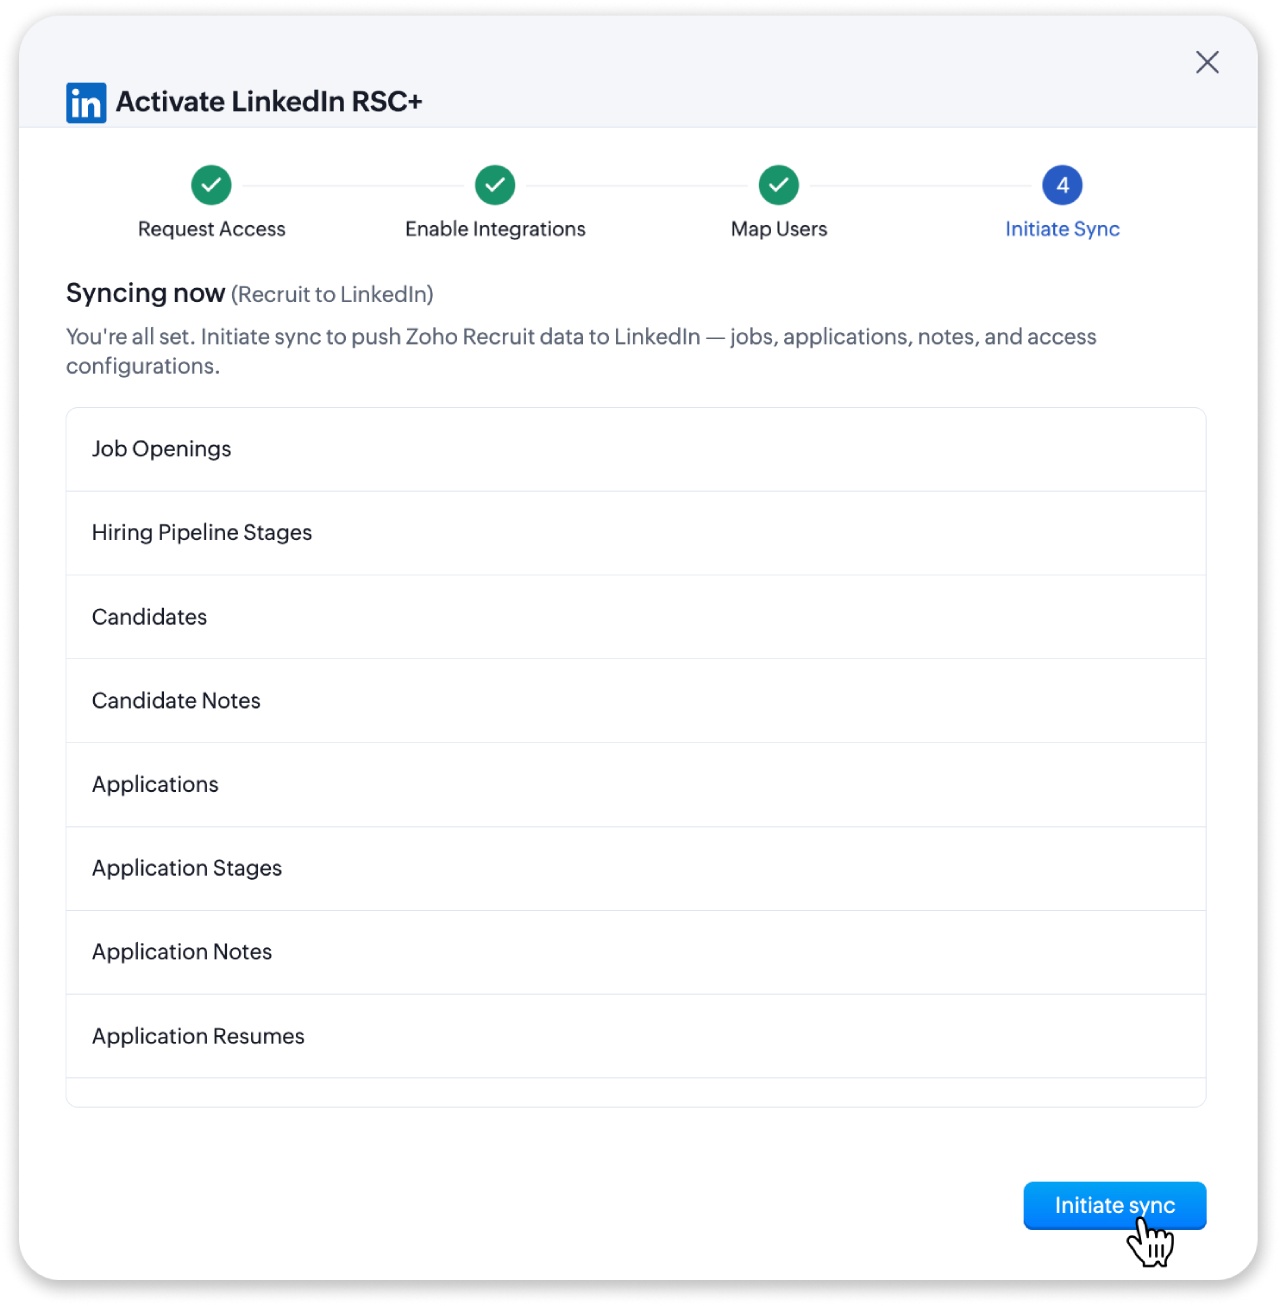Select the step 4 circle icon

(x=1062, y=185)
